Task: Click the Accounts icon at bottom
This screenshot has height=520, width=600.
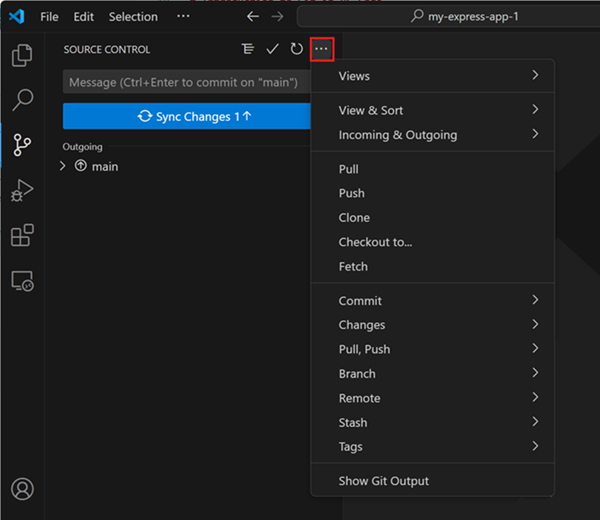Action: tap(22, 489)
